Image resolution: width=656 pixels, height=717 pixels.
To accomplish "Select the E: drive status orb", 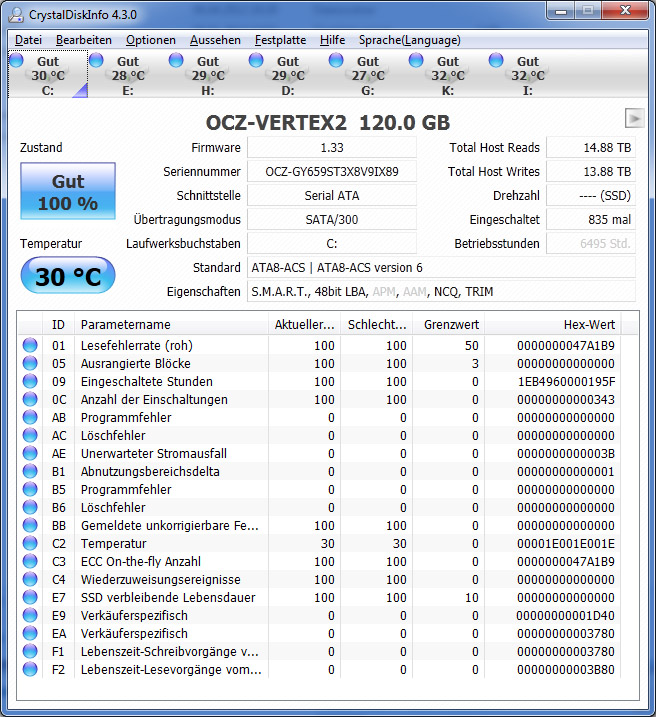I will (x=96, y=60).
